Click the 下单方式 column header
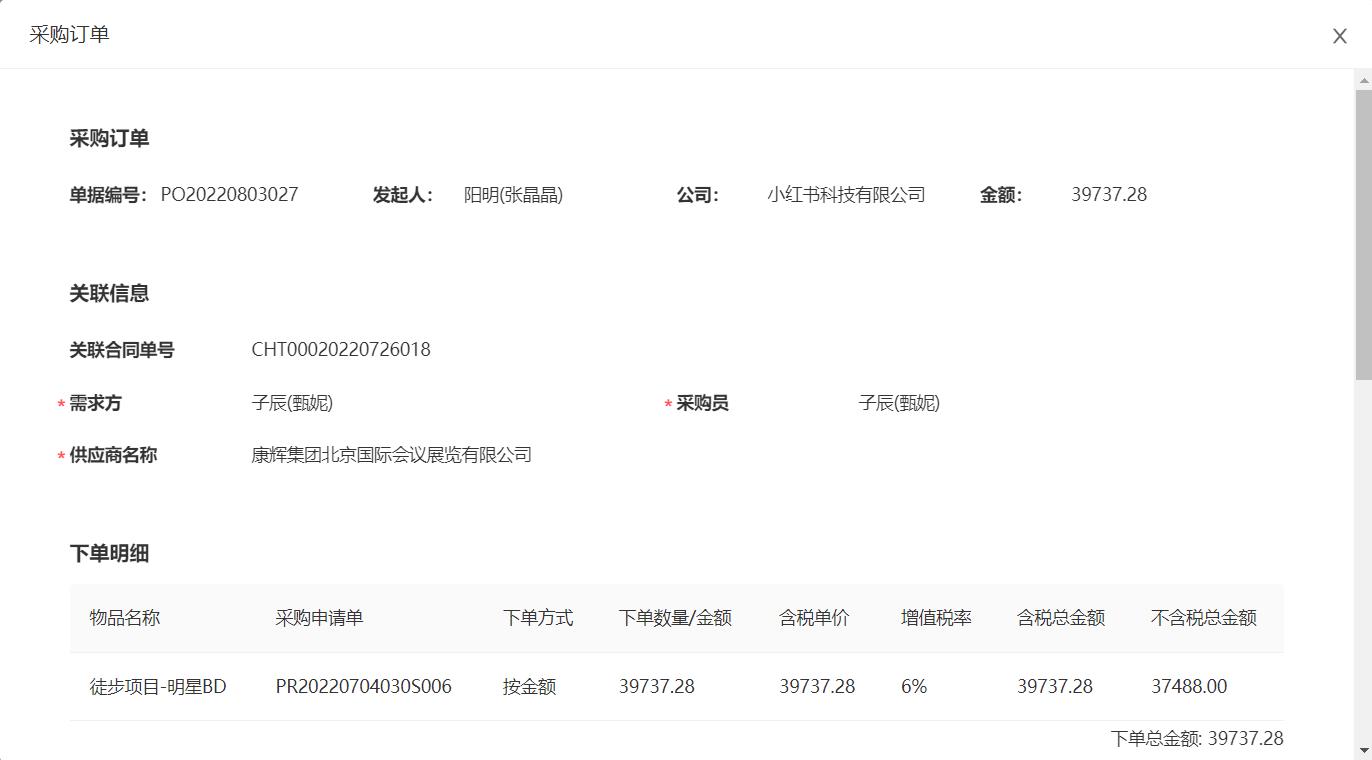 [x=538, y=618]
